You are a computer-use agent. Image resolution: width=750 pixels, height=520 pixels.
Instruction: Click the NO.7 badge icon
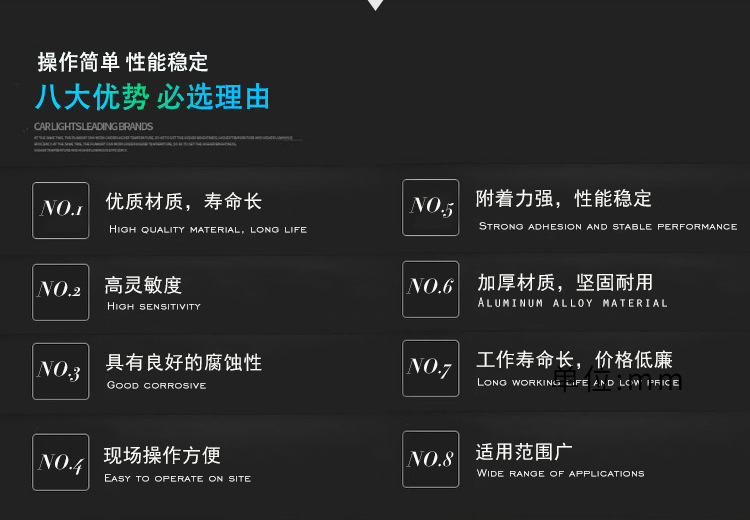430,368
